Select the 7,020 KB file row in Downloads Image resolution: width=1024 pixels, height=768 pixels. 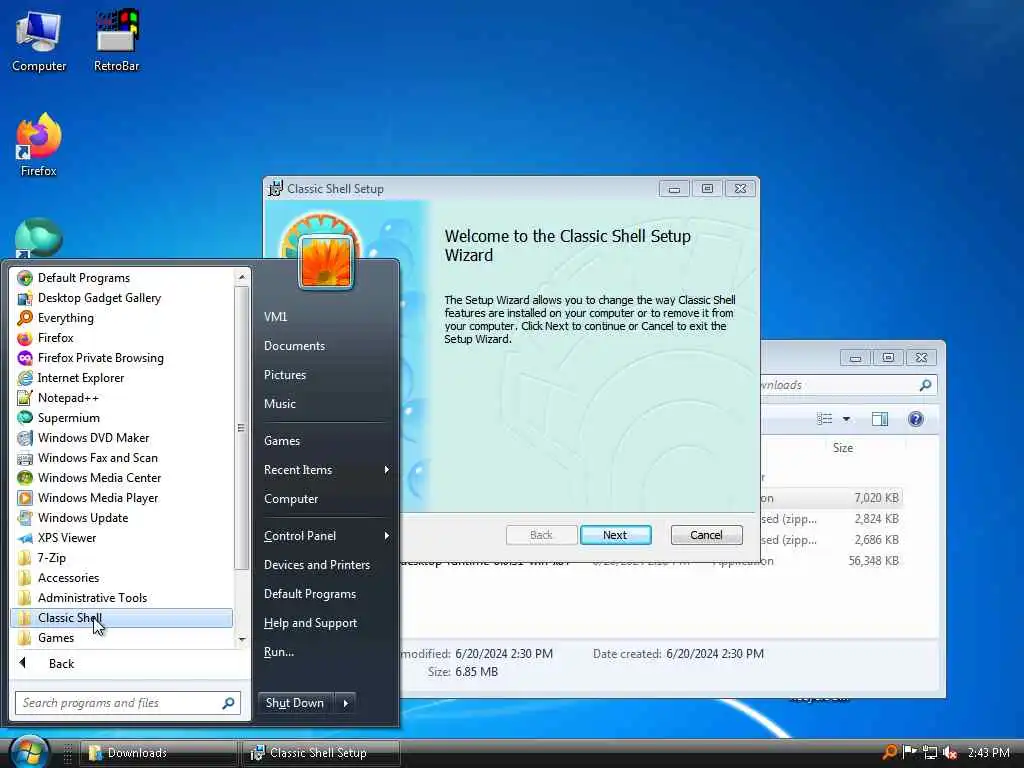(831, 498)
